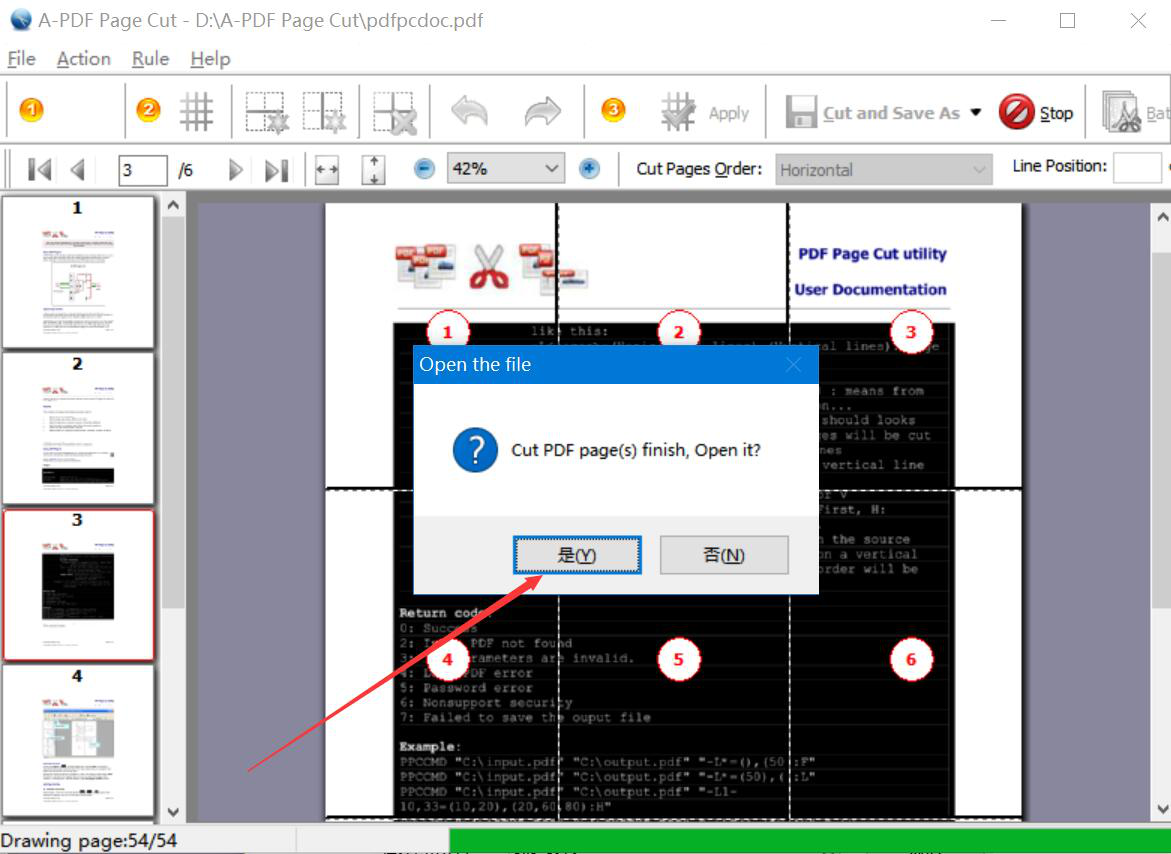Go to the previous page
1171x854 pixels.
(78, 170)
